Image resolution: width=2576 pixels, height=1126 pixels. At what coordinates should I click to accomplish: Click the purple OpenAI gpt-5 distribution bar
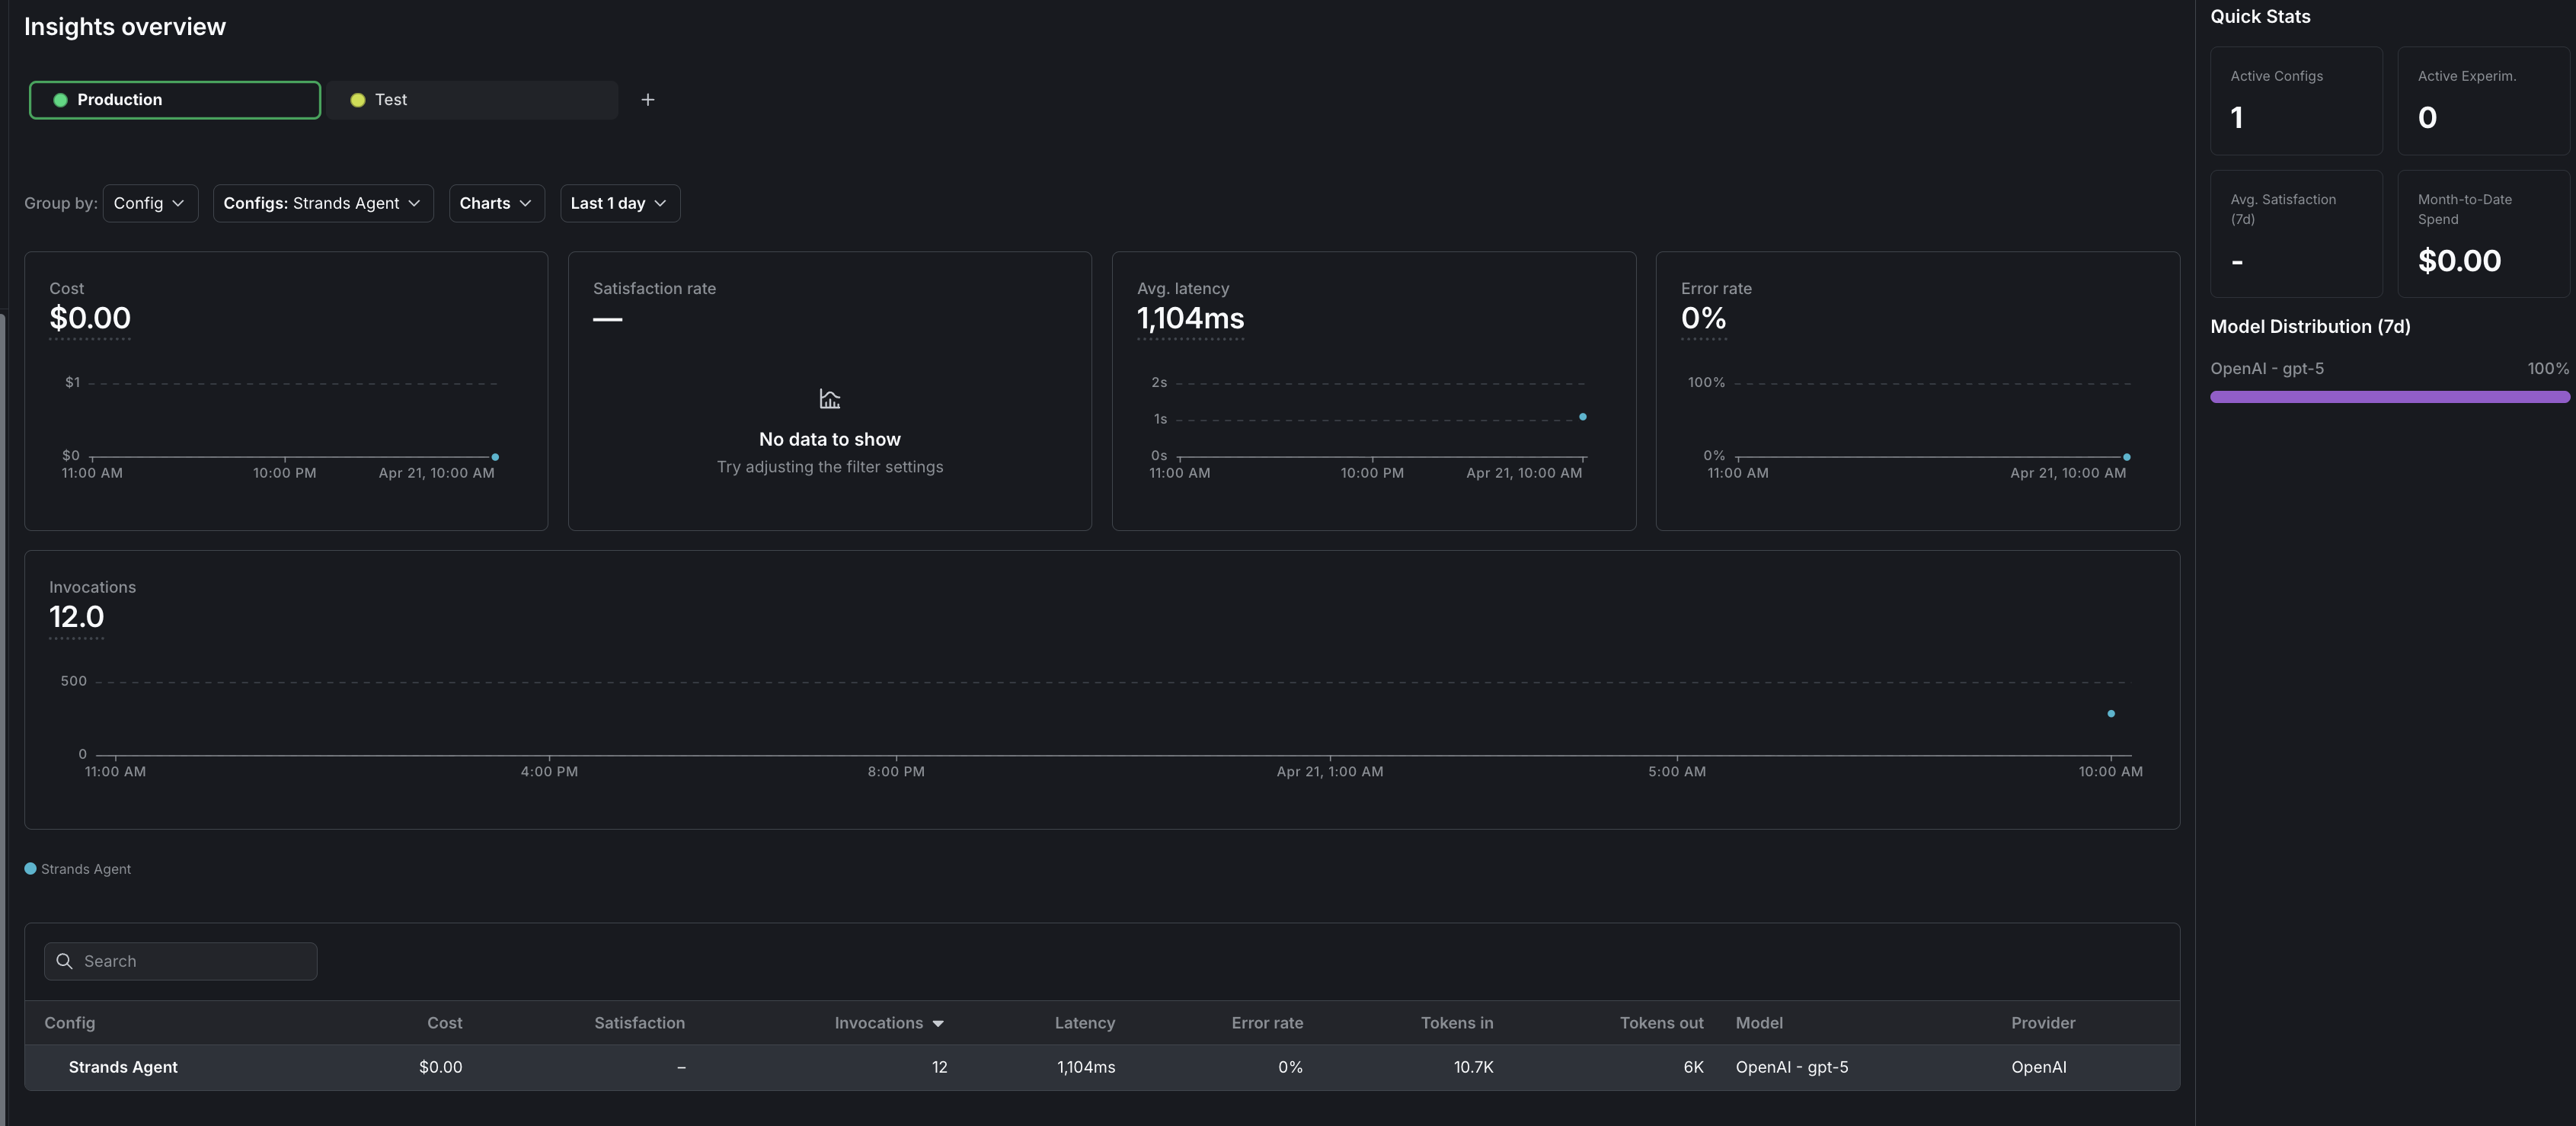click(x=2389, y=397)
